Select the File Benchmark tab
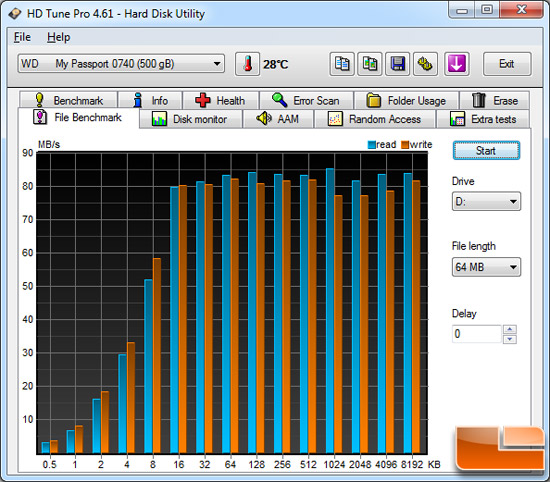 point(78,118)
